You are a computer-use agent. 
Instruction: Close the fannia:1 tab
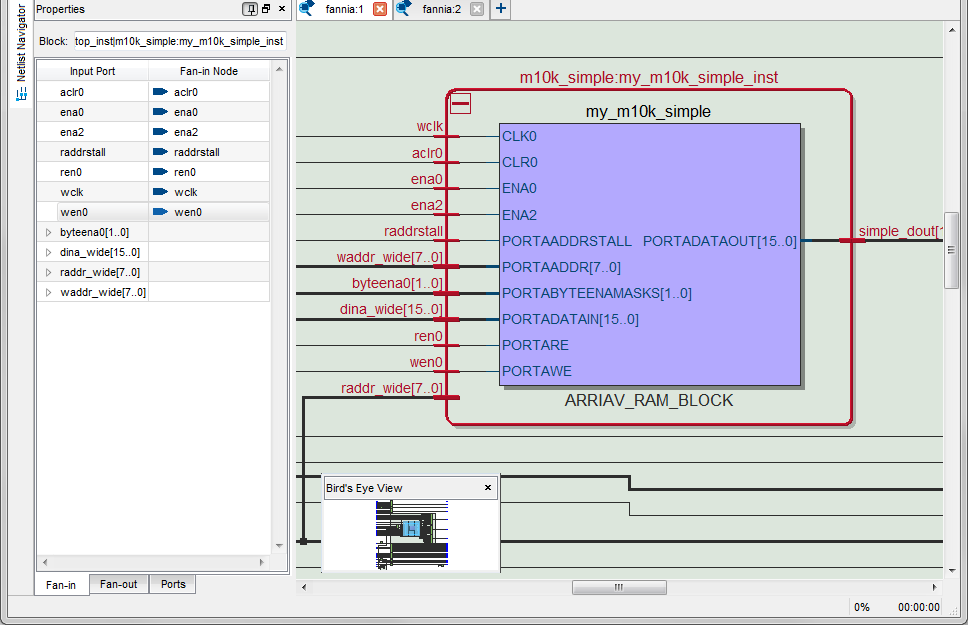[x=379, y=9]
